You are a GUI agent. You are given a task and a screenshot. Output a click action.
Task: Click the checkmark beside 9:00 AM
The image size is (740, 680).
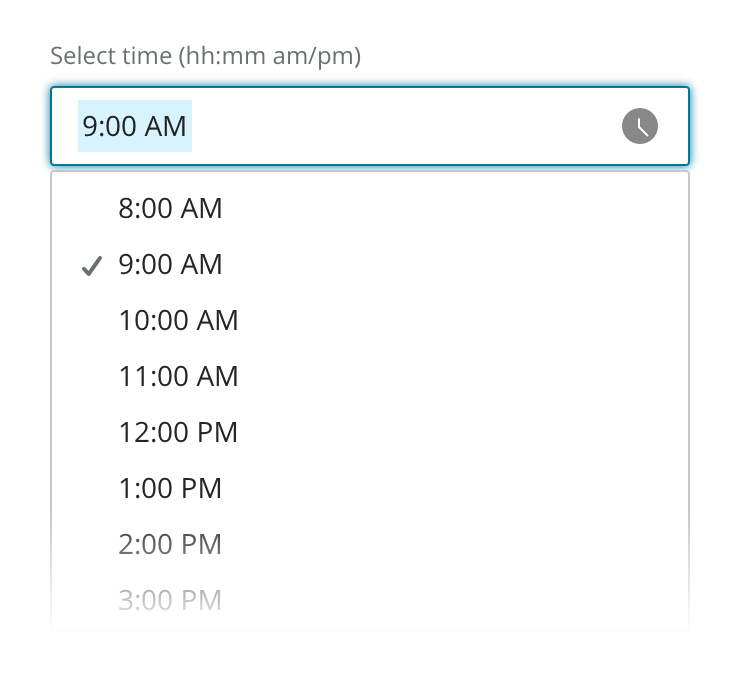(92, 266)
